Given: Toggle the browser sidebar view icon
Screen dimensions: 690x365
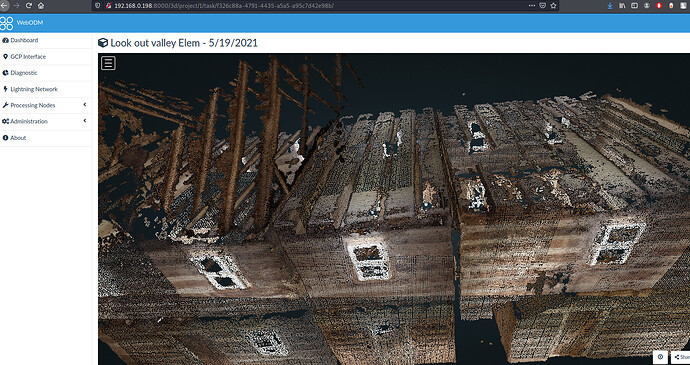Looking at the screenshot, I should 635,6.
